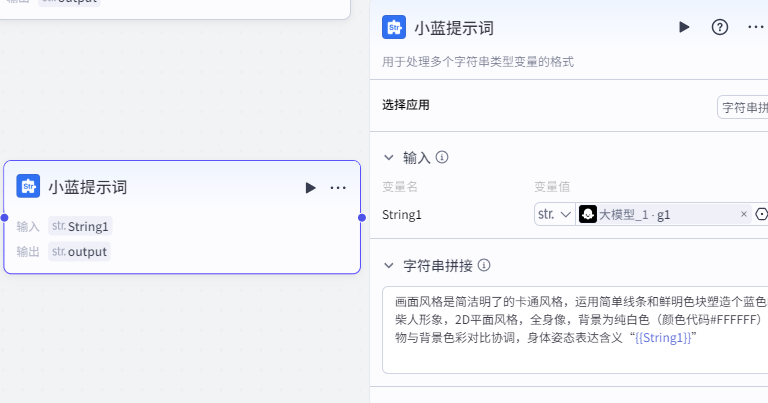Show the info tooltip next to 输入
The image size is (768, 403).
pyautogui.click(x=442, y=157)
